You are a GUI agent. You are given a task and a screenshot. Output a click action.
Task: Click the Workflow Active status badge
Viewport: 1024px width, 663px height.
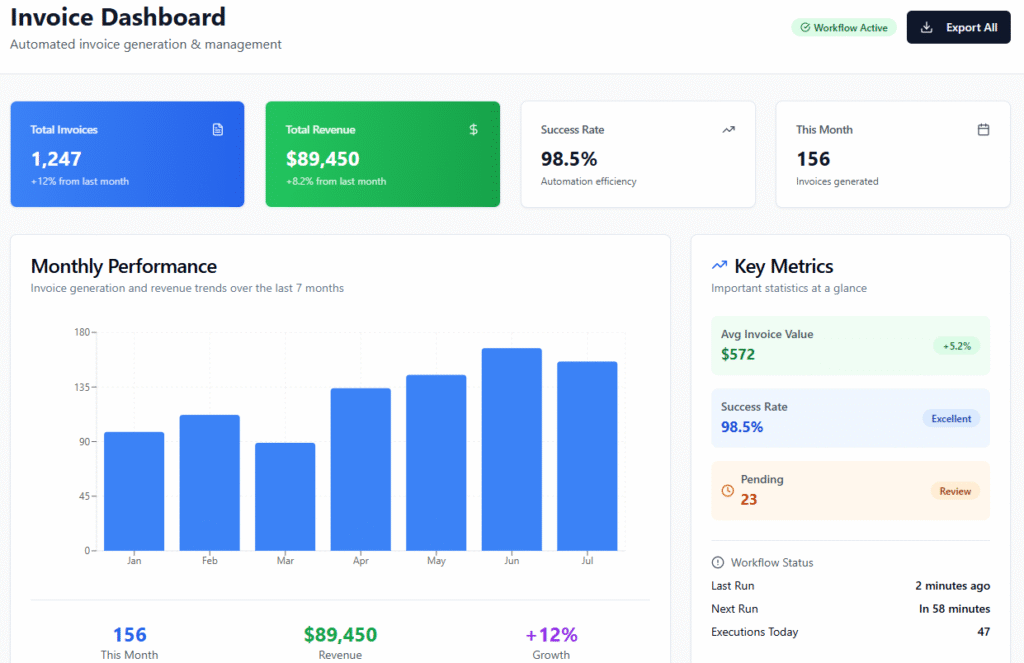[x=844, y=28]
